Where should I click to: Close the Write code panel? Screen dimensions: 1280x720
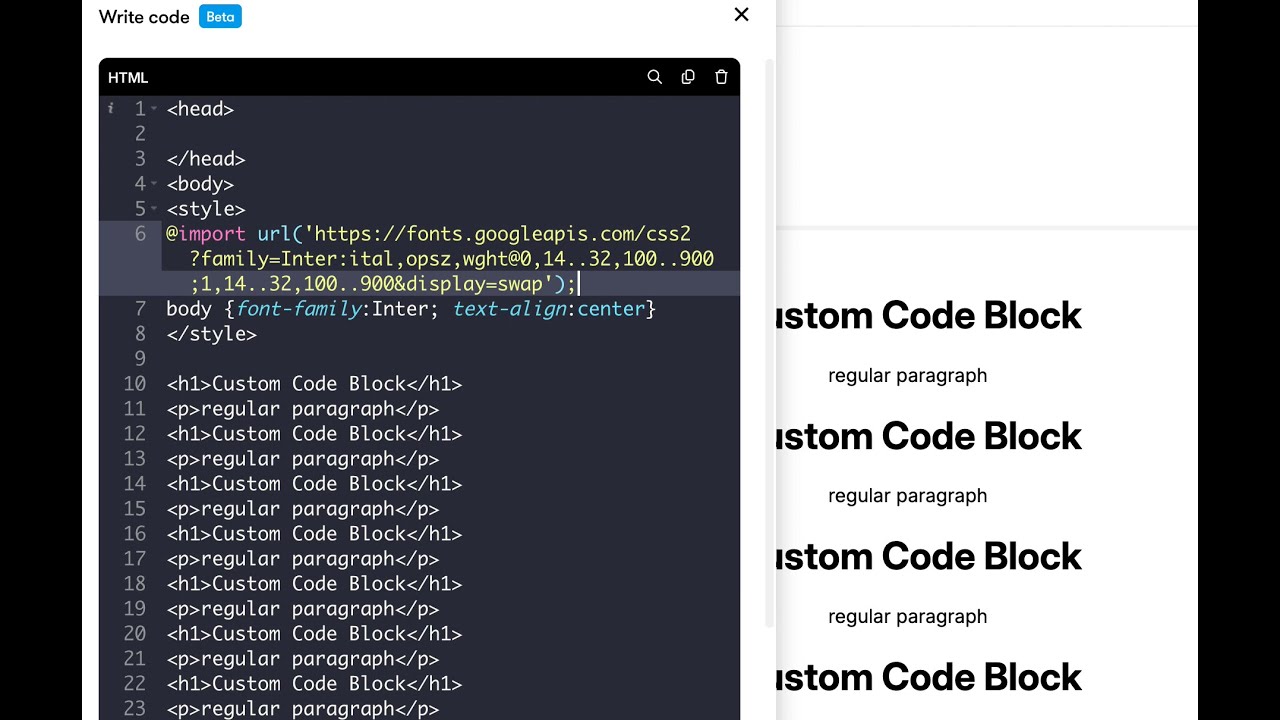(741, 15)
